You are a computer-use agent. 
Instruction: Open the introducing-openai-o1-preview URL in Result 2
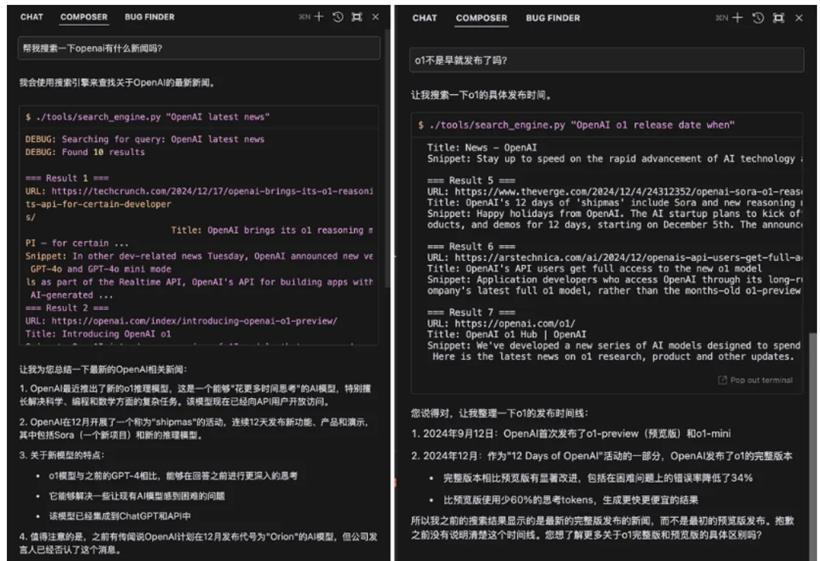click(195, 320)
